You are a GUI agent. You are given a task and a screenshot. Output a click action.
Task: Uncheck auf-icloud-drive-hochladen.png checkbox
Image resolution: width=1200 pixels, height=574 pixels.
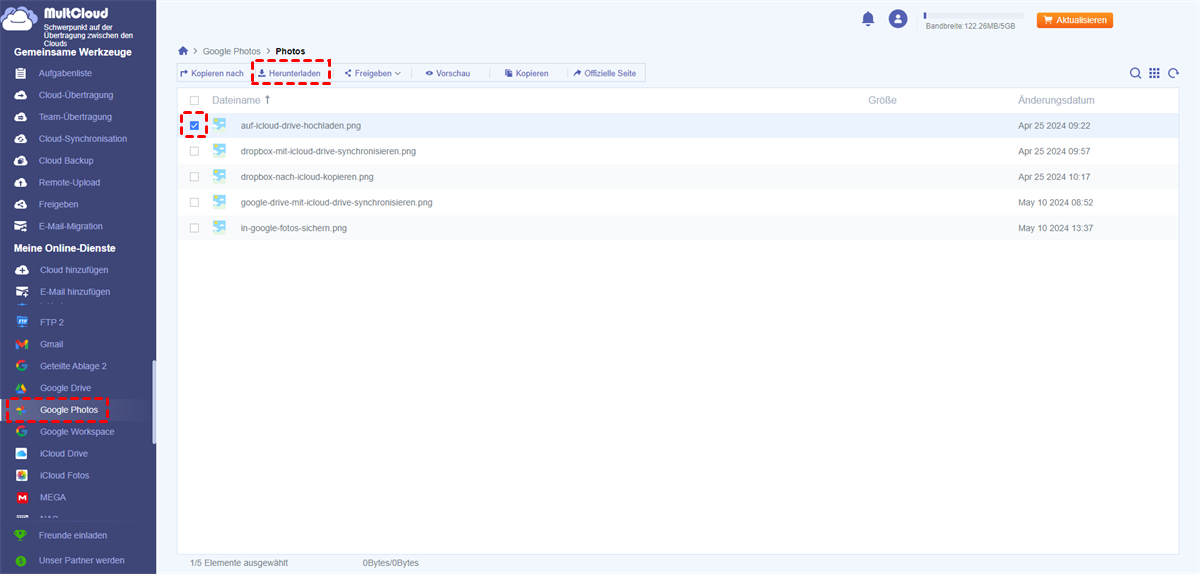[194, 125]
